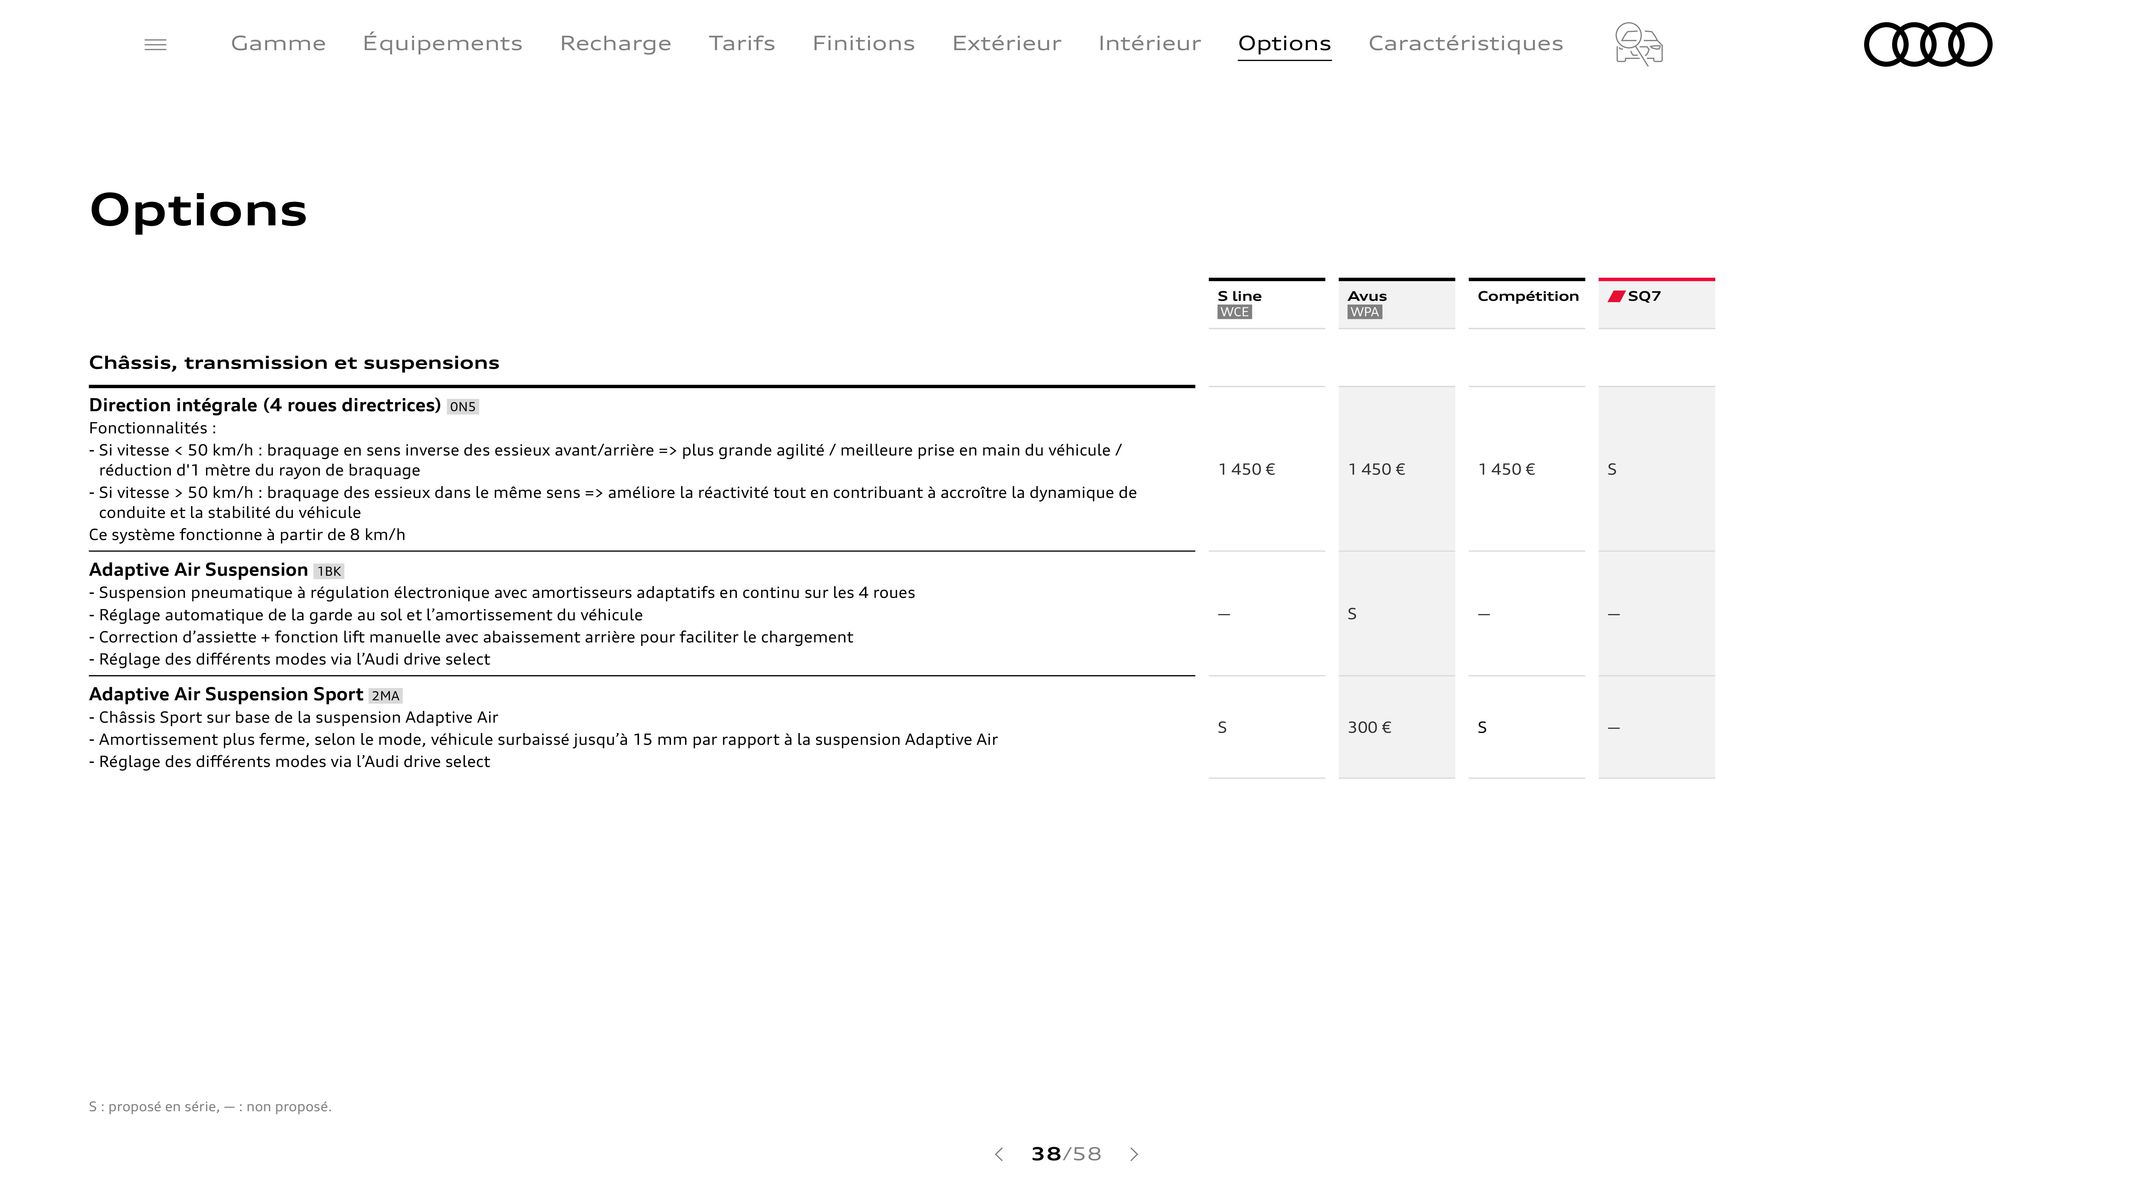This screenshot has width=2133, height=1200.
Task: Click the 0N5 option code
Action: coord(463,407)
